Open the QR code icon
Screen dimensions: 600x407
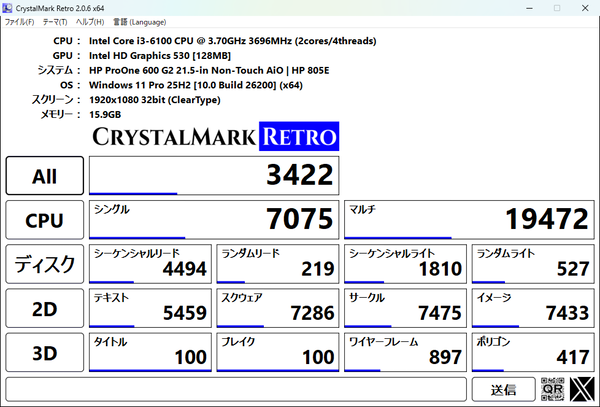(x=553, y=389)
